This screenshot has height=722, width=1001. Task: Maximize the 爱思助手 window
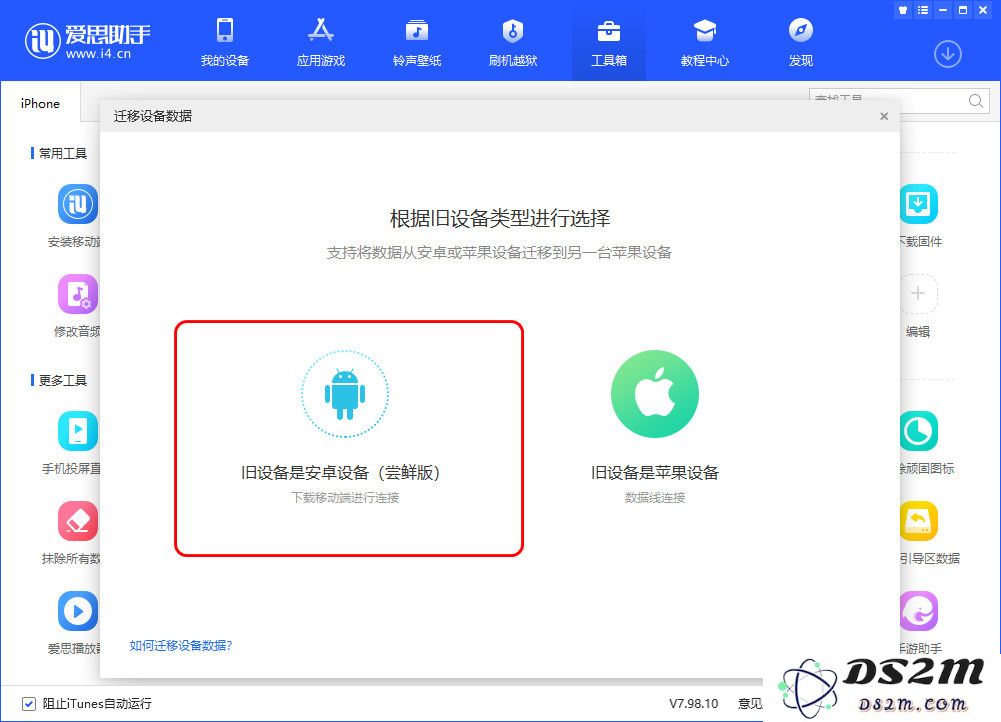tap(963, 10)
